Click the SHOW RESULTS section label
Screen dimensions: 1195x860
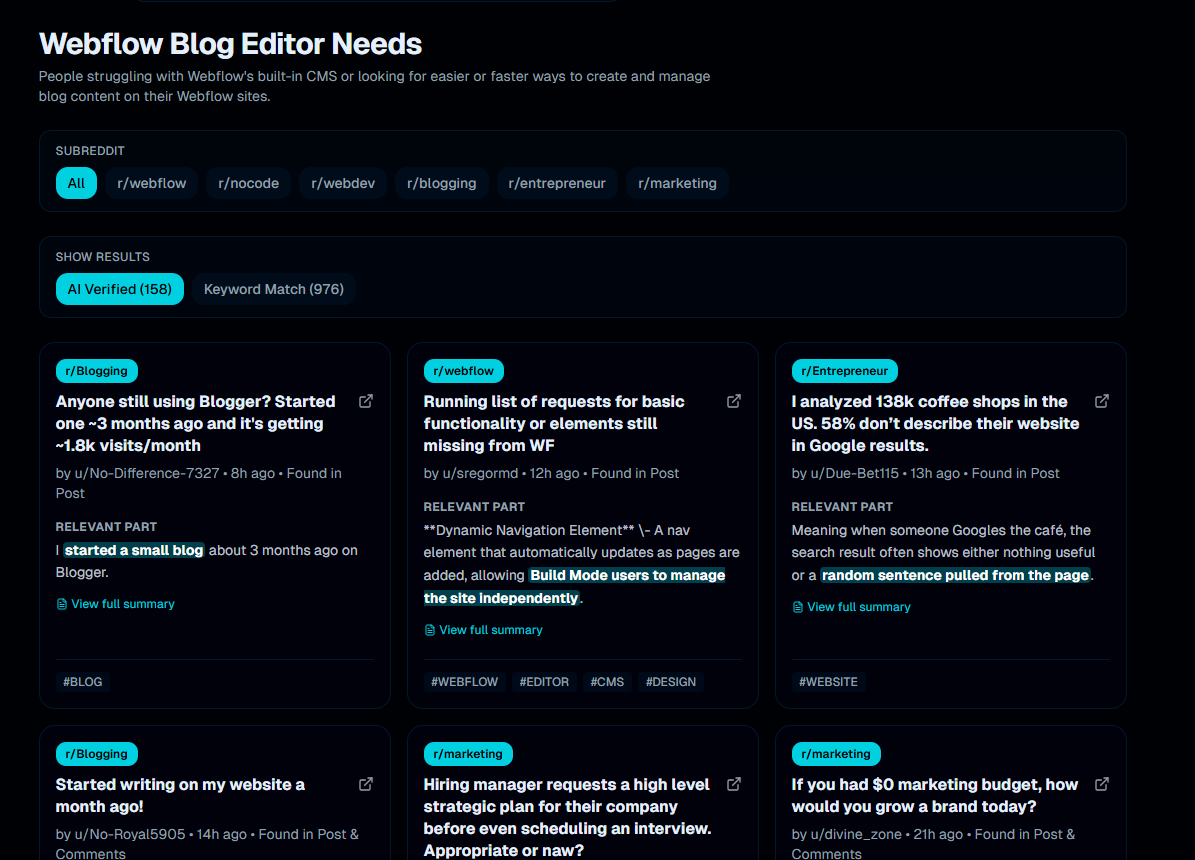click(103, 257)
